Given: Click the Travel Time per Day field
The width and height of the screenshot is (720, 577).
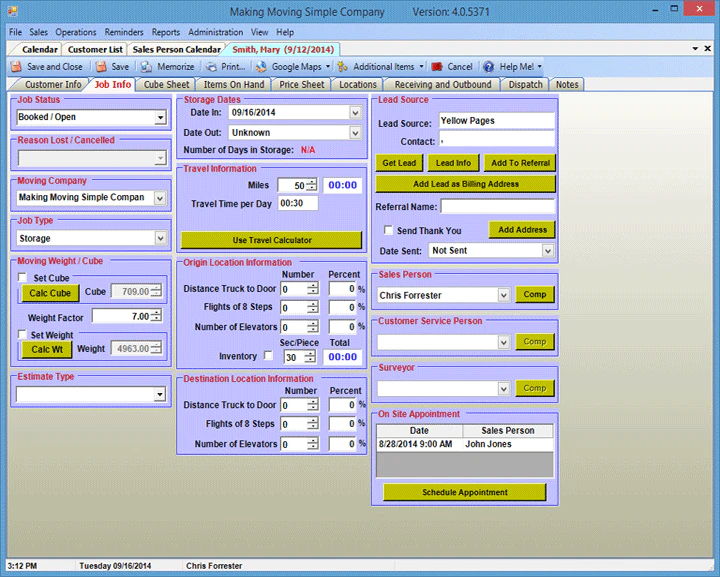Looking at the screenshot, I should [298, 203].
